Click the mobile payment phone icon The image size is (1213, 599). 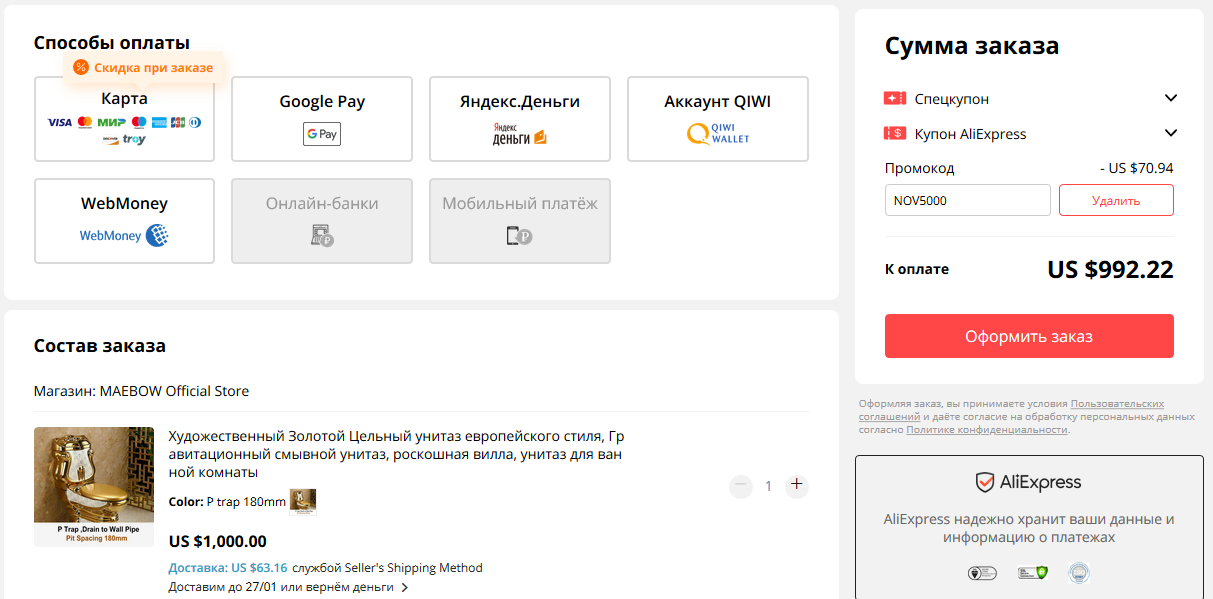pos(519,236)
